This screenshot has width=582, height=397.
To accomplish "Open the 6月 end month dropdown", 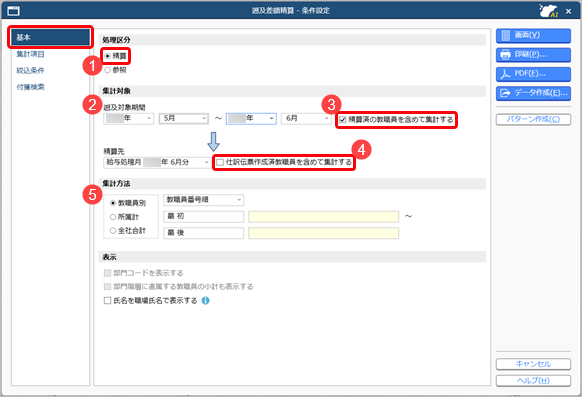I will click(306, 118).
